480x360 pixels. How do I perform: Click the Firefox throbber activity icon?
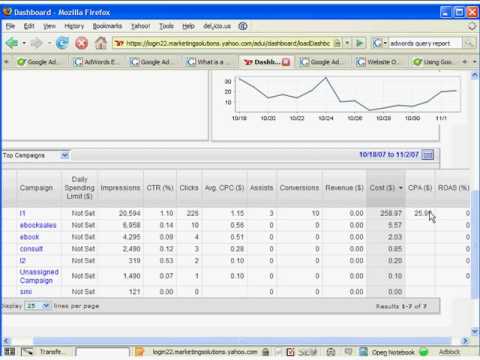(472, 26)
